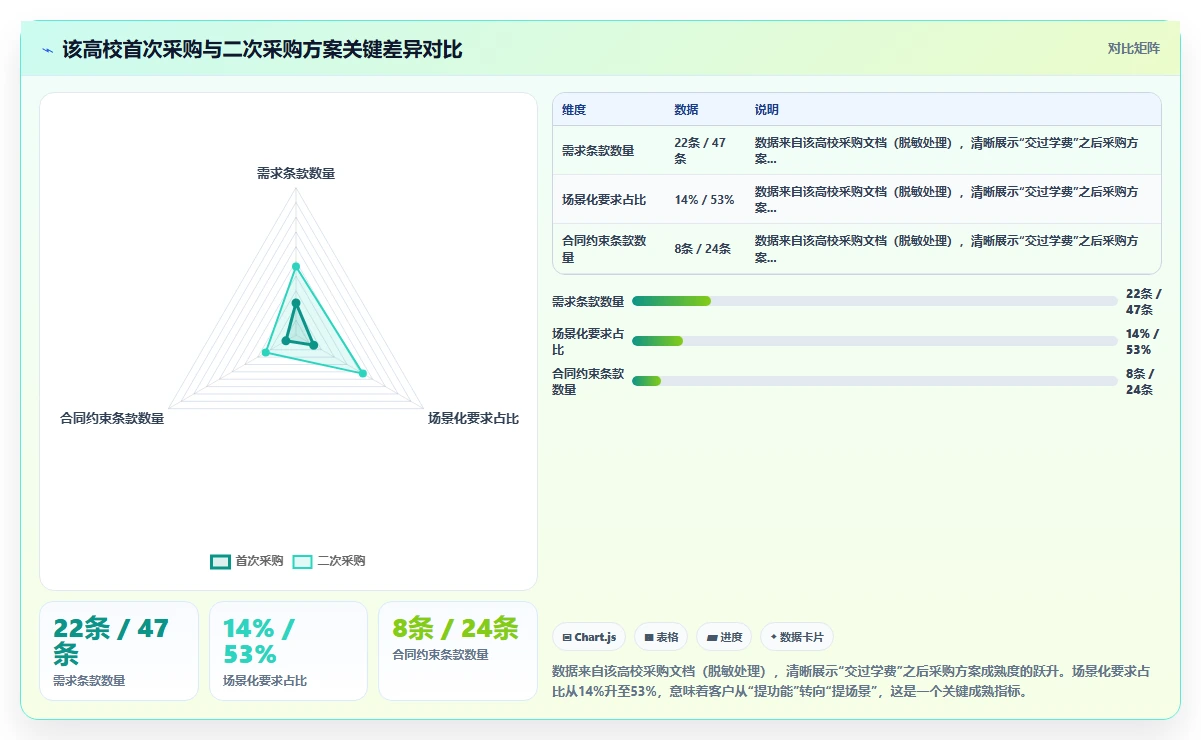The image size is (1201, 740).
Task: Click the 首次采购 legend color box
Action: tap(220, 561)
